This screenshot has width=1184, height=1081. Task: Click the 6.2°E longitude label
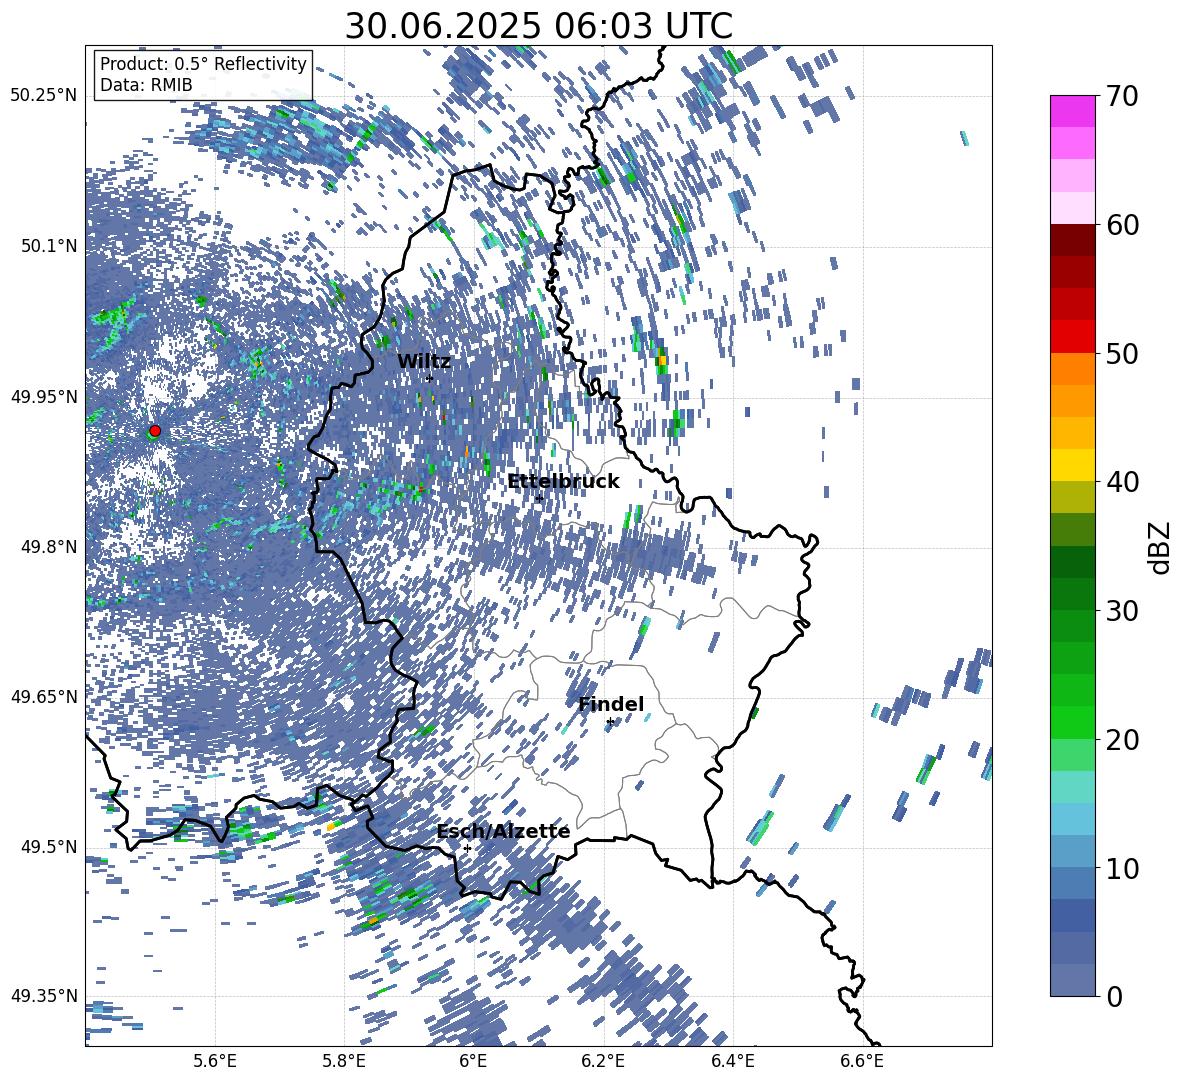[x=603, y=1061]
